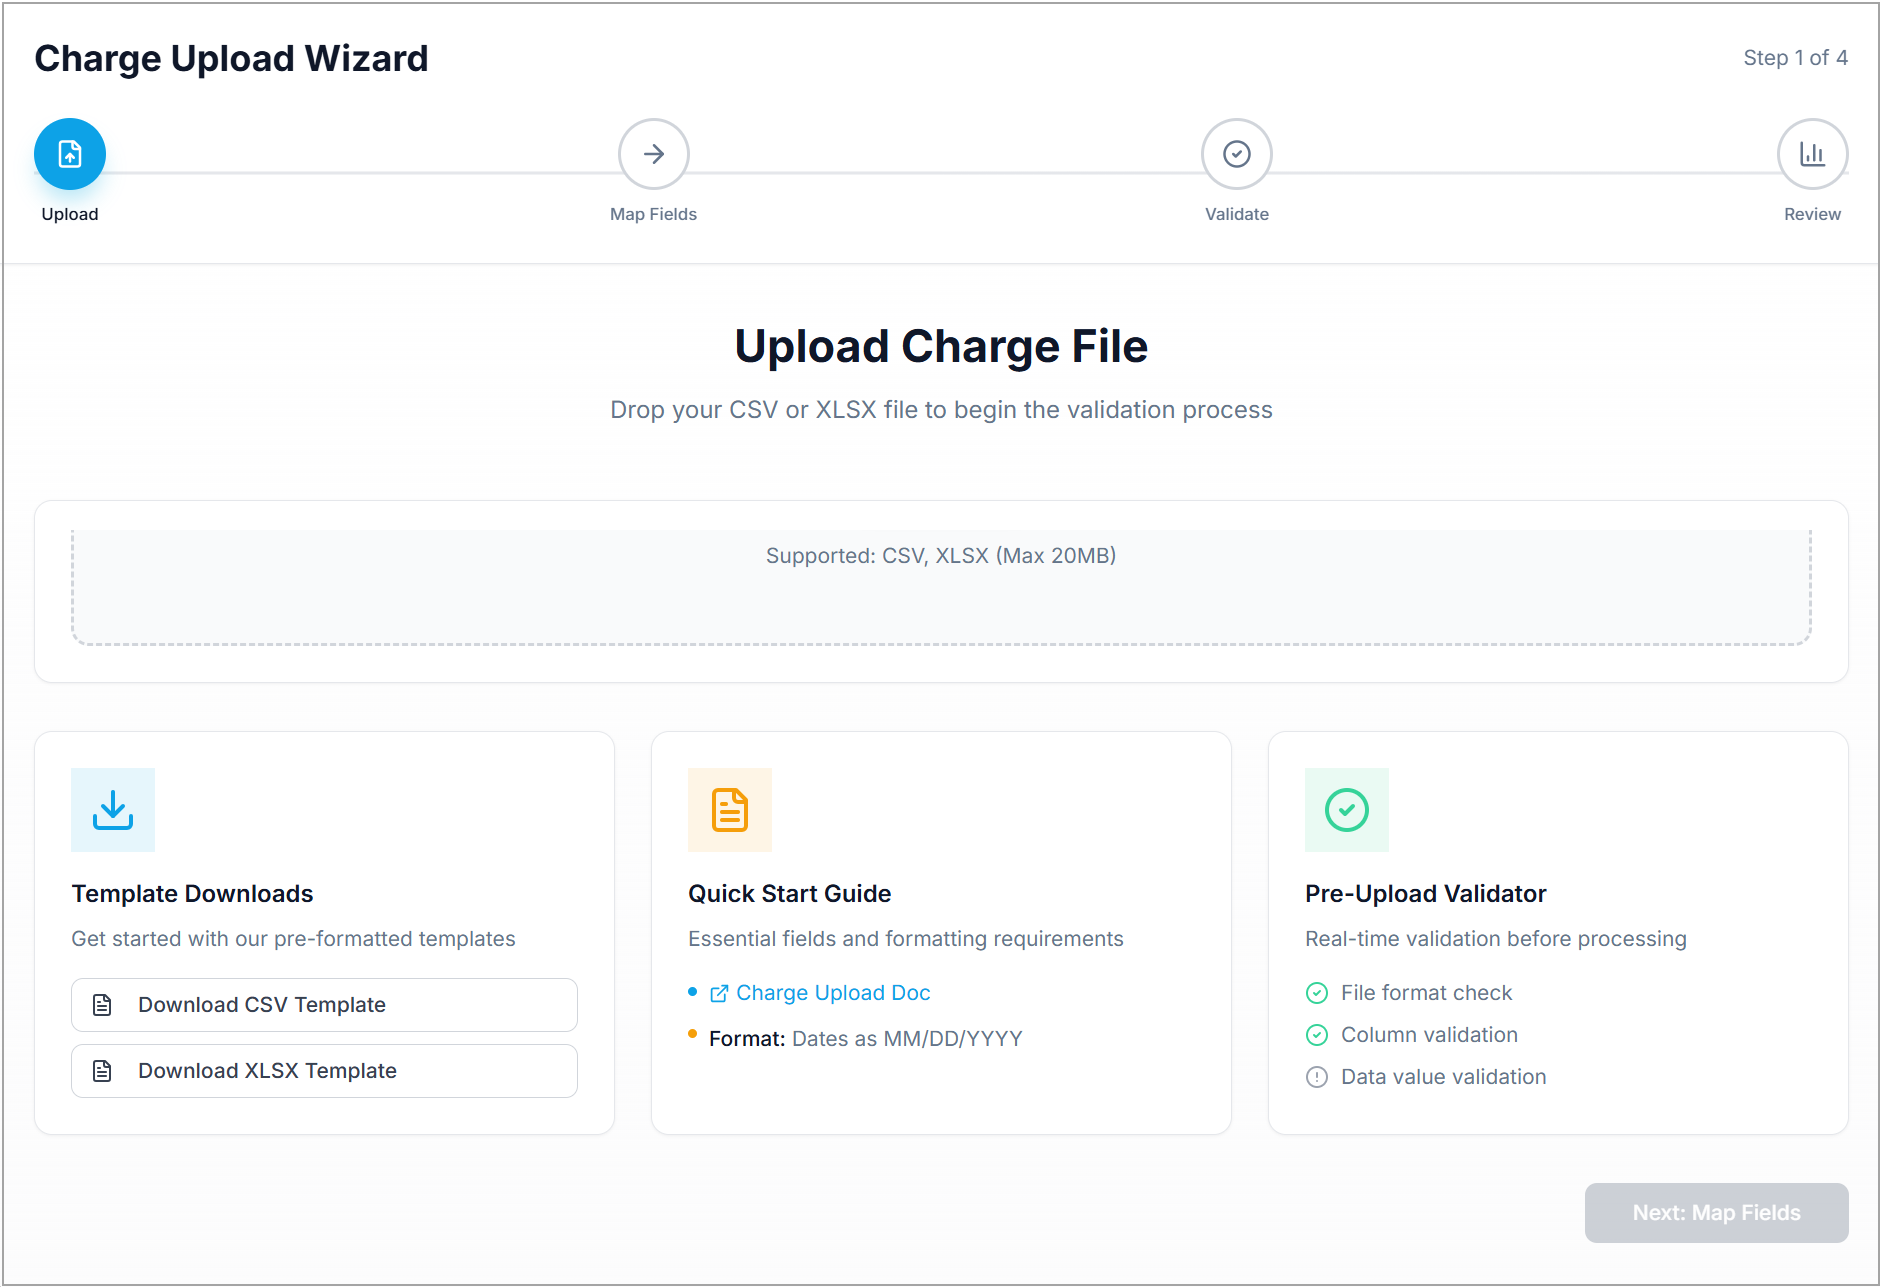The width and height of the screenshot is (1880, 1287).
Task: Download the CSV template
Action: coord(324,1005)
